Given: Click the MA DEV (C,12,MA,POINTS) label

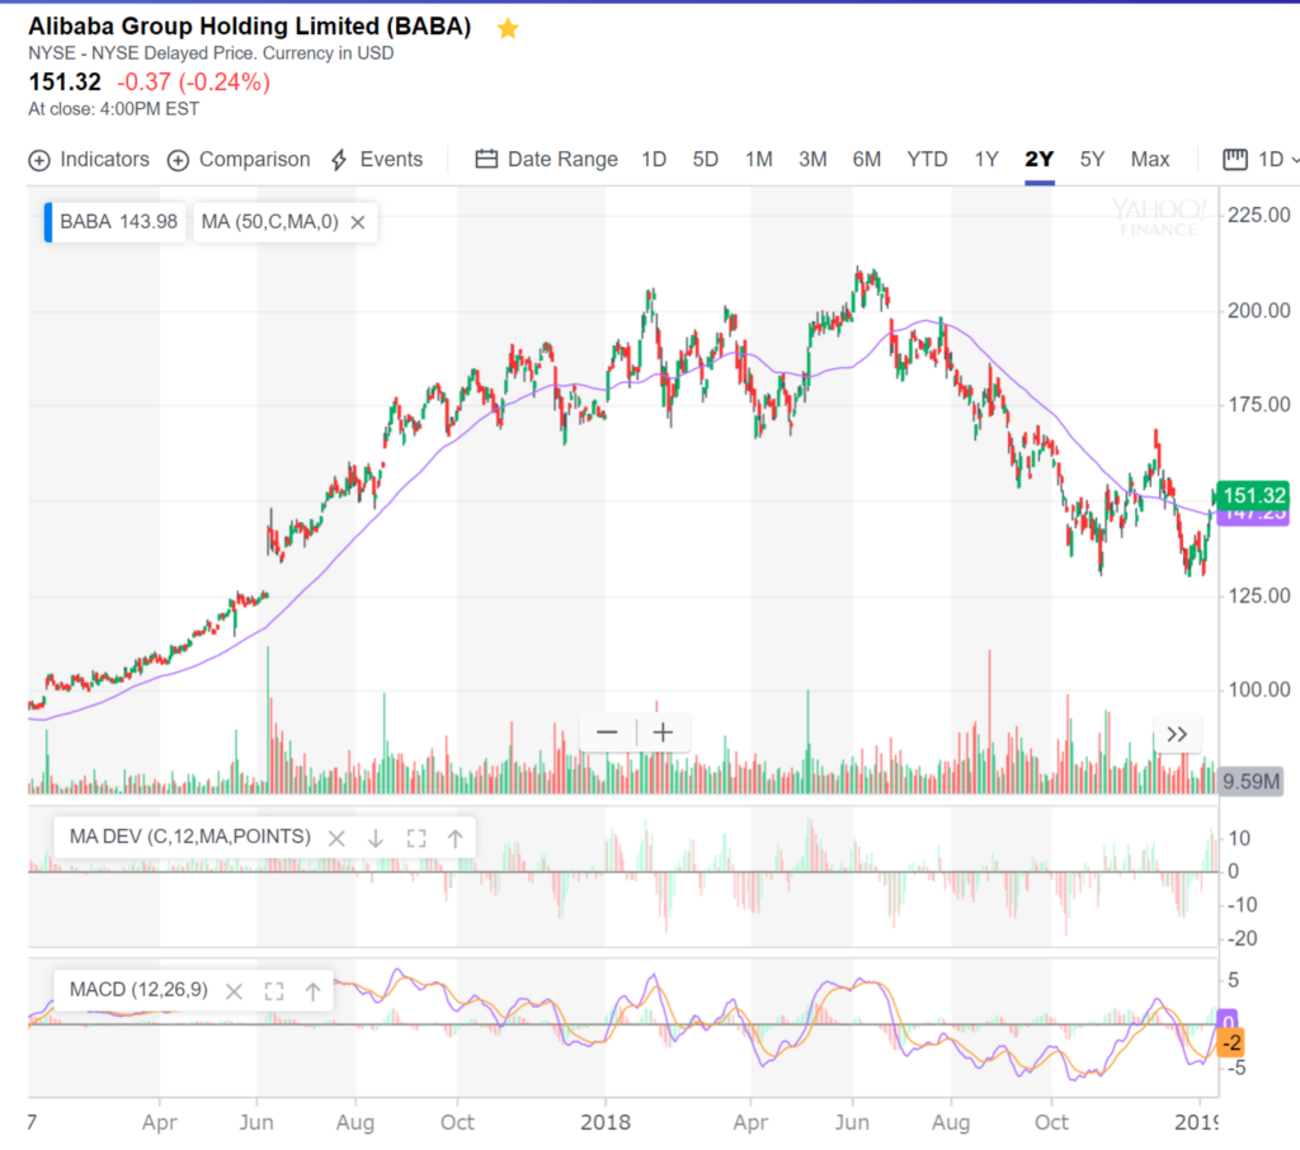Looking at the screenshot, I should pos(190,837).
